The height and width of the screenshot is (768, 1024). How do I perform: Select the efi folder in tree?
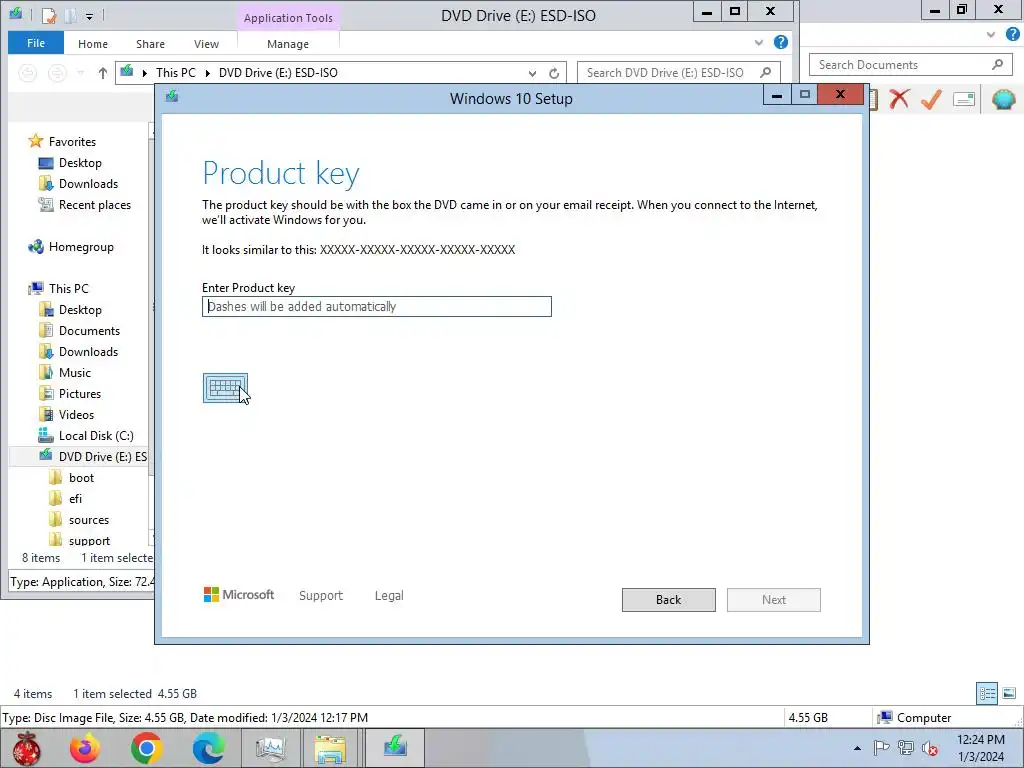(75, 498)
